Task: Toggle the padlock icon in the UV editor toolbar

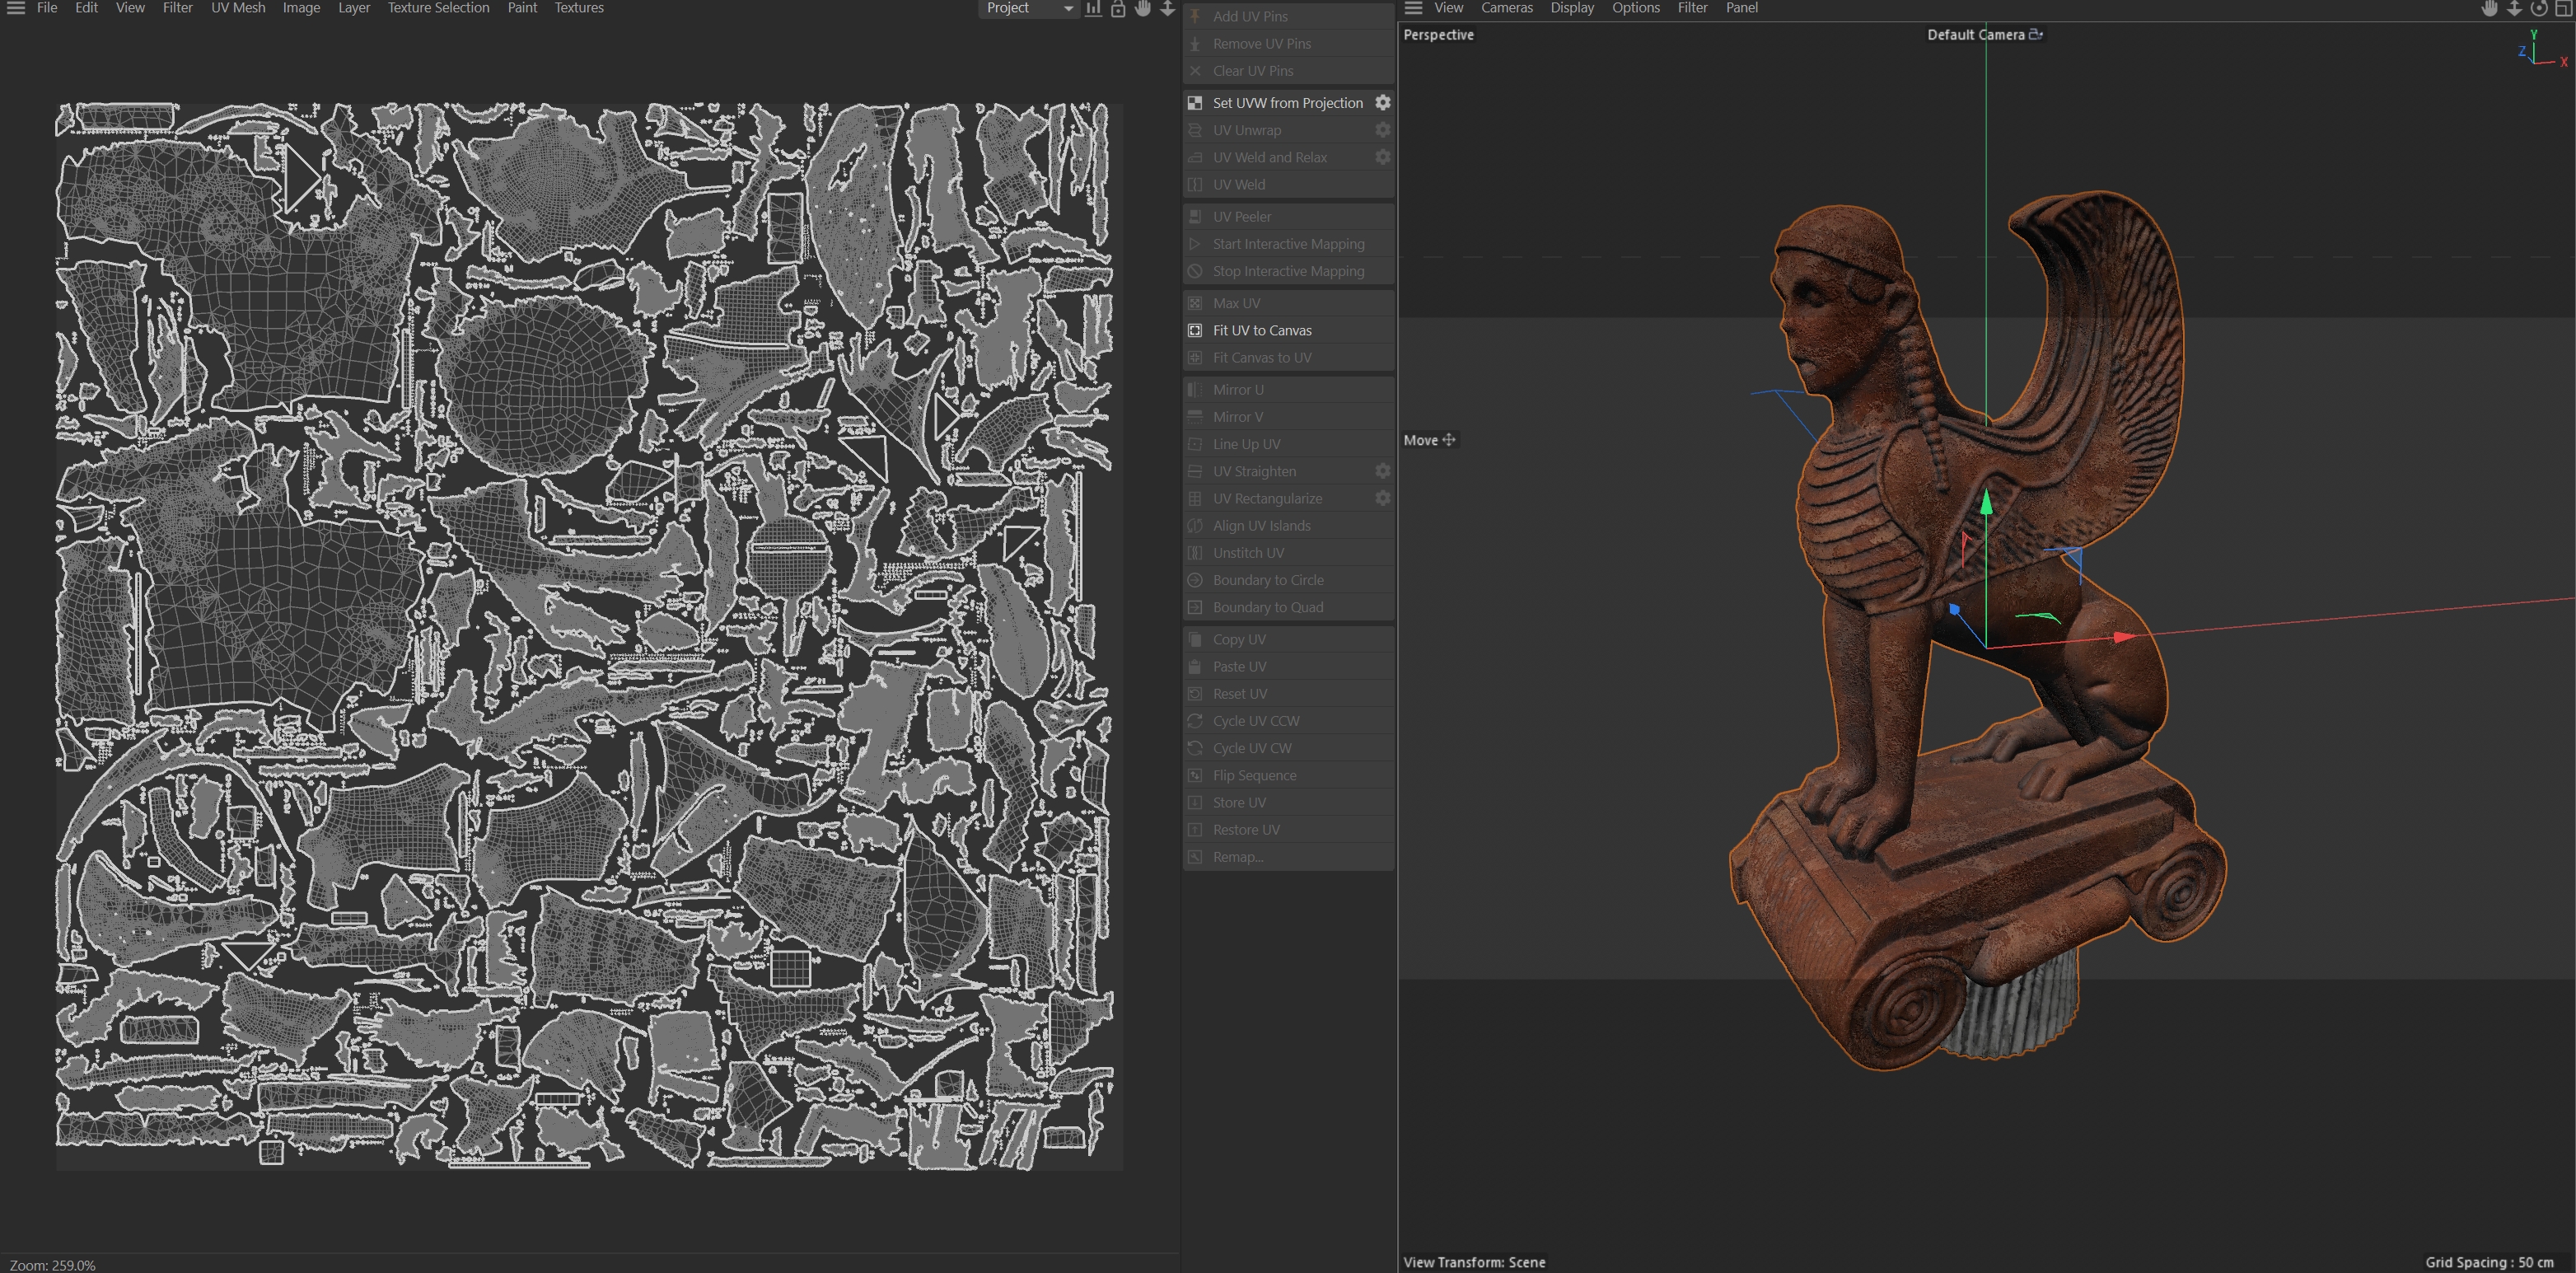Action: [x=1118, y=8]
